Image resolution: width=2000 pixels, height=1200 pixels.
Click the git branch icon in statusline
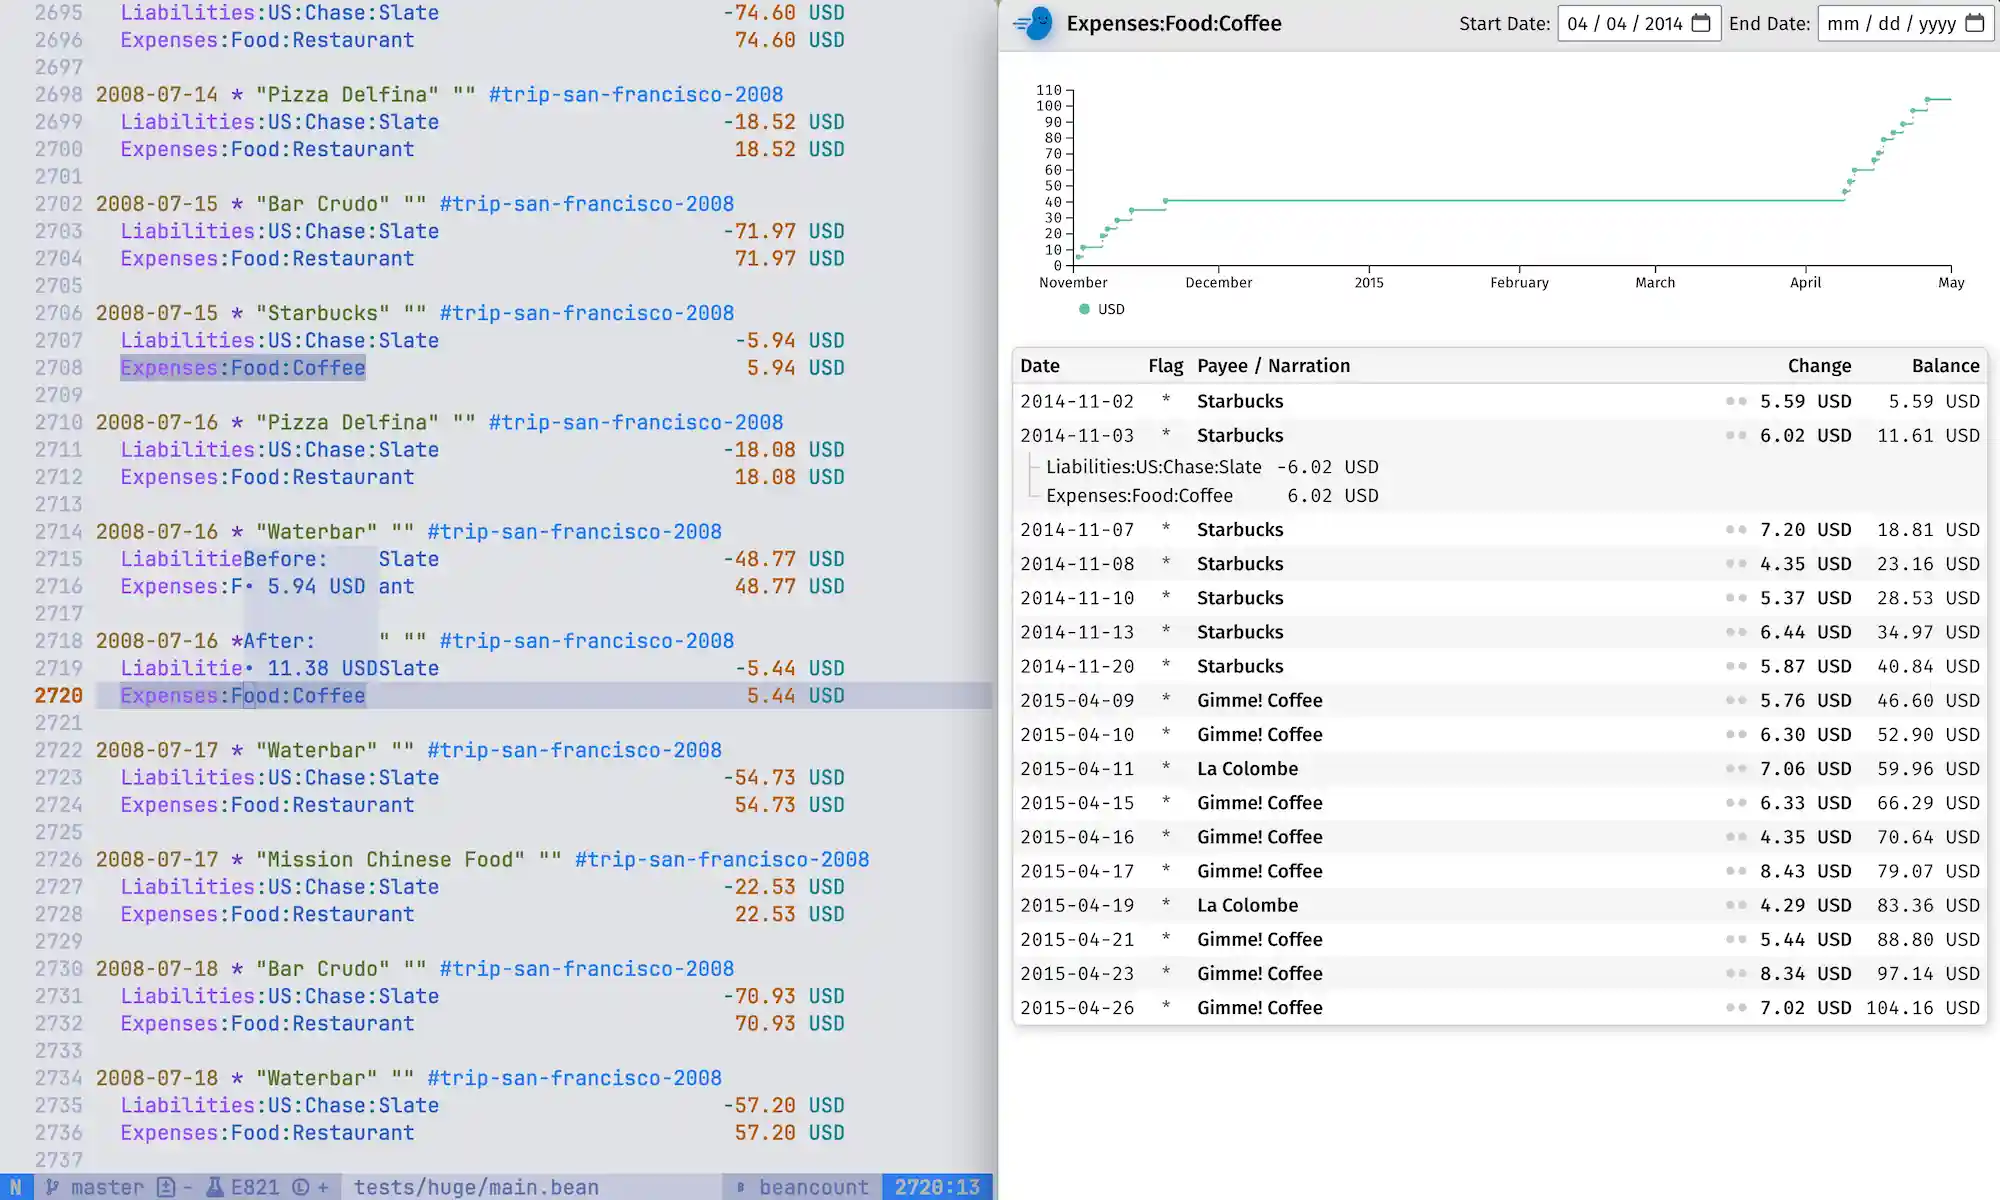52,1187
